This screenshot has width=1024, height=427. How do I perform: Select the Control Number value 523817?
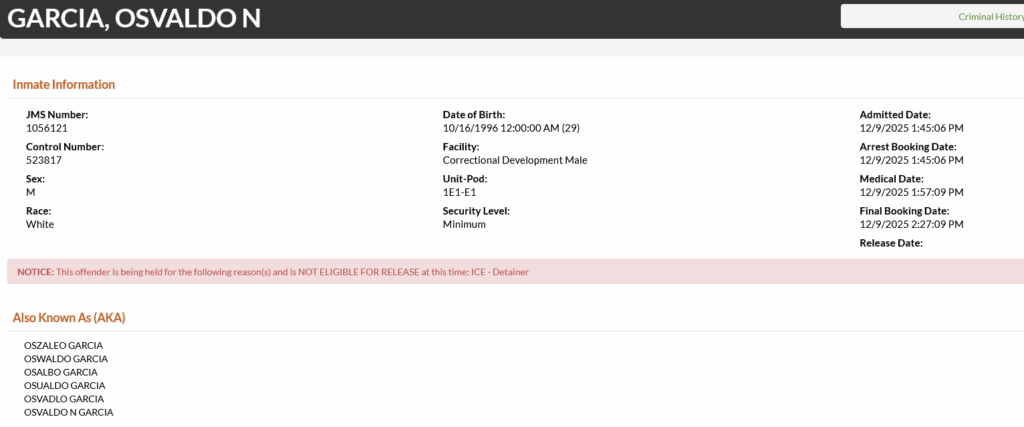(x=44, y=160)
